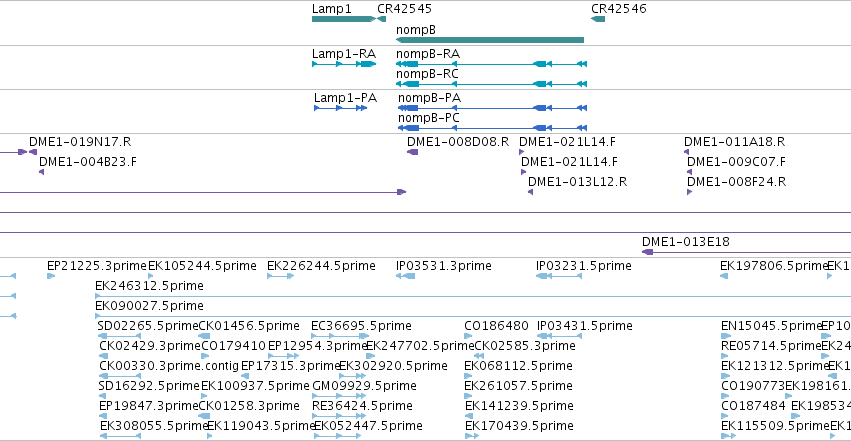Click the SD02265.5prime EST glyph
851x441 pixels.
[x=119, y=336]
